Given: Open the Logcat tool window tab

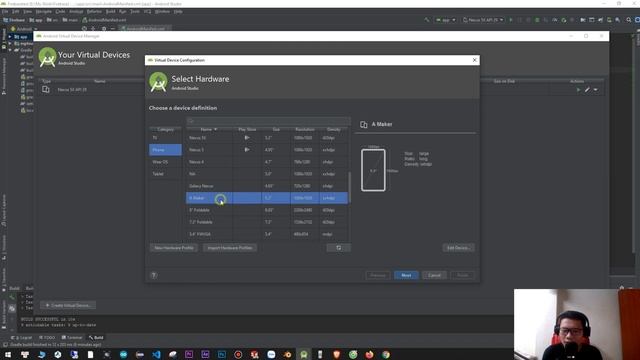Looking at the screenshot, I should coord(21,338).
